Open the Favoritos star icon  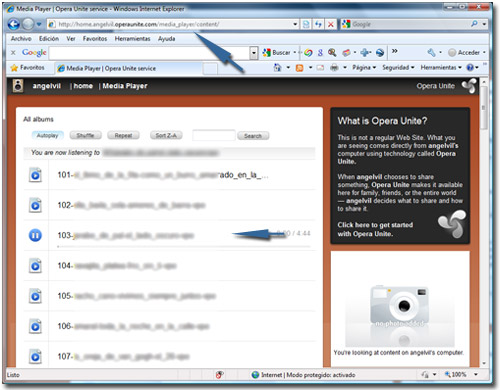click(x=14, y=68)
